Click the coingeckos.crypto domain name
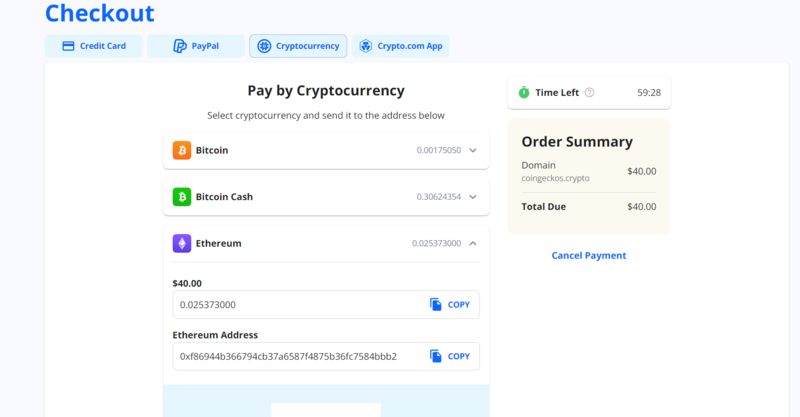The image size is (800, 417). tap(556, 178)
